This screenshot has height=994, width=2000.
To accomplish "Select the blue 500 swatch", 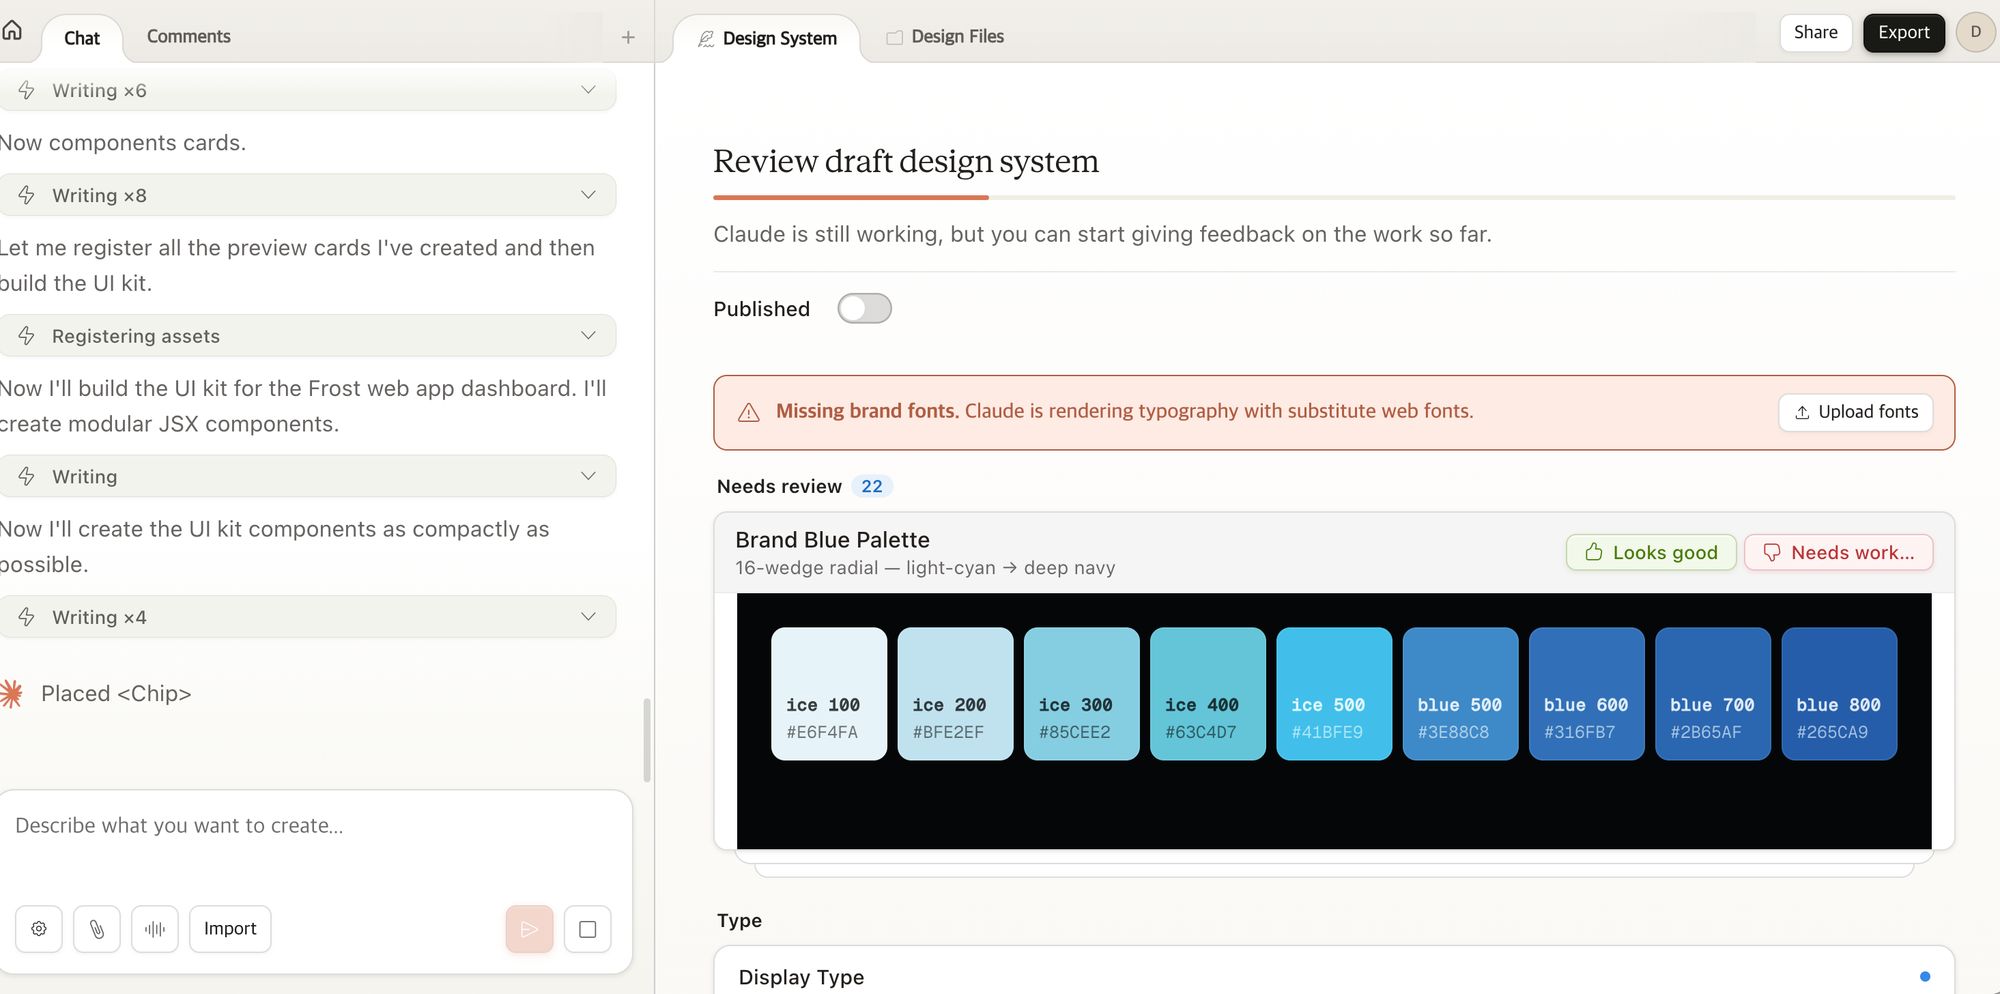I will (1461, 694).
